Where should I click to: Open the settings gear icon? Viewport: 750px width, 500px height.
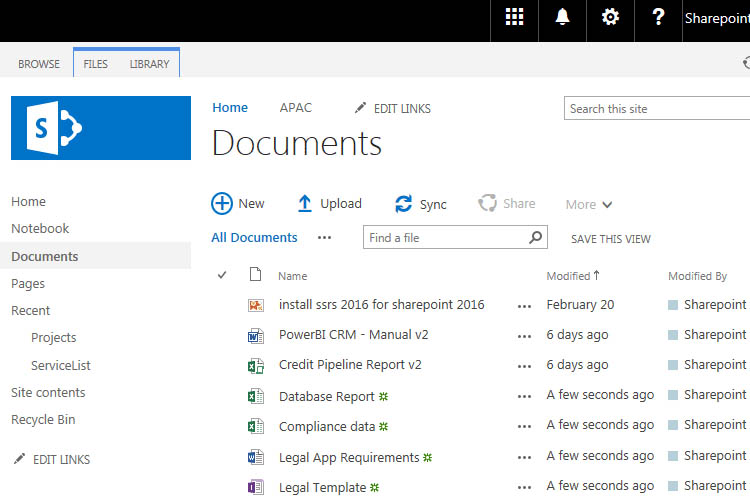coord(610,18)
